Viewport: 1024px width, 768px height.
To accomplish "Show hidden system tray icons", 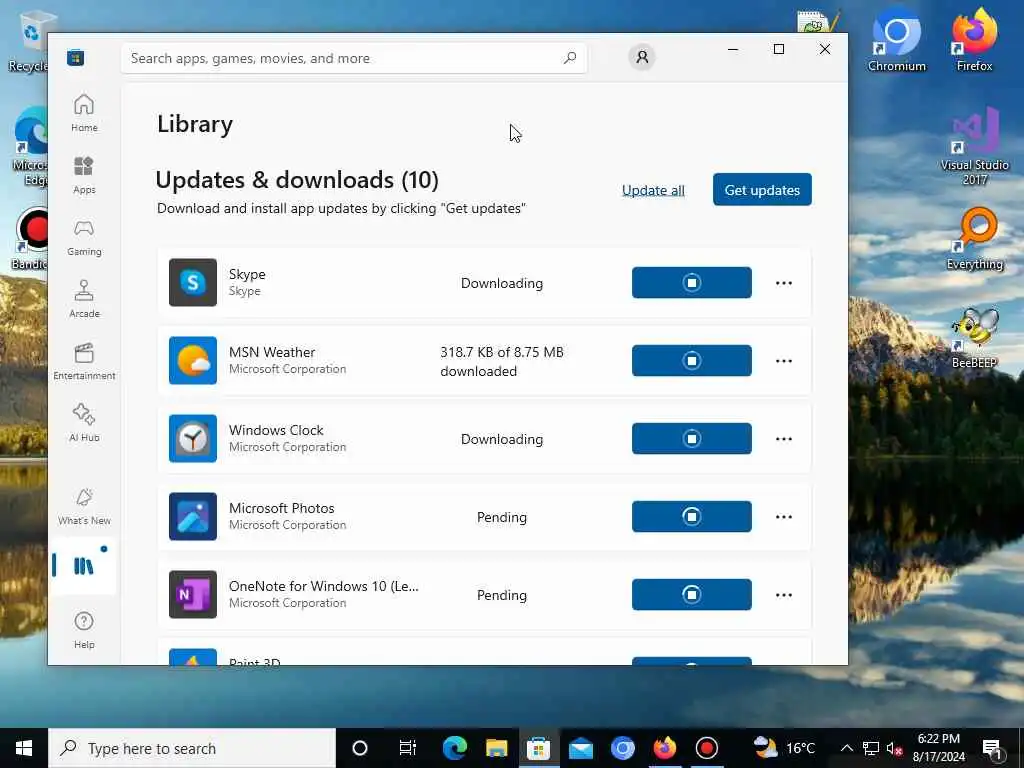I will tap(846, 748).
